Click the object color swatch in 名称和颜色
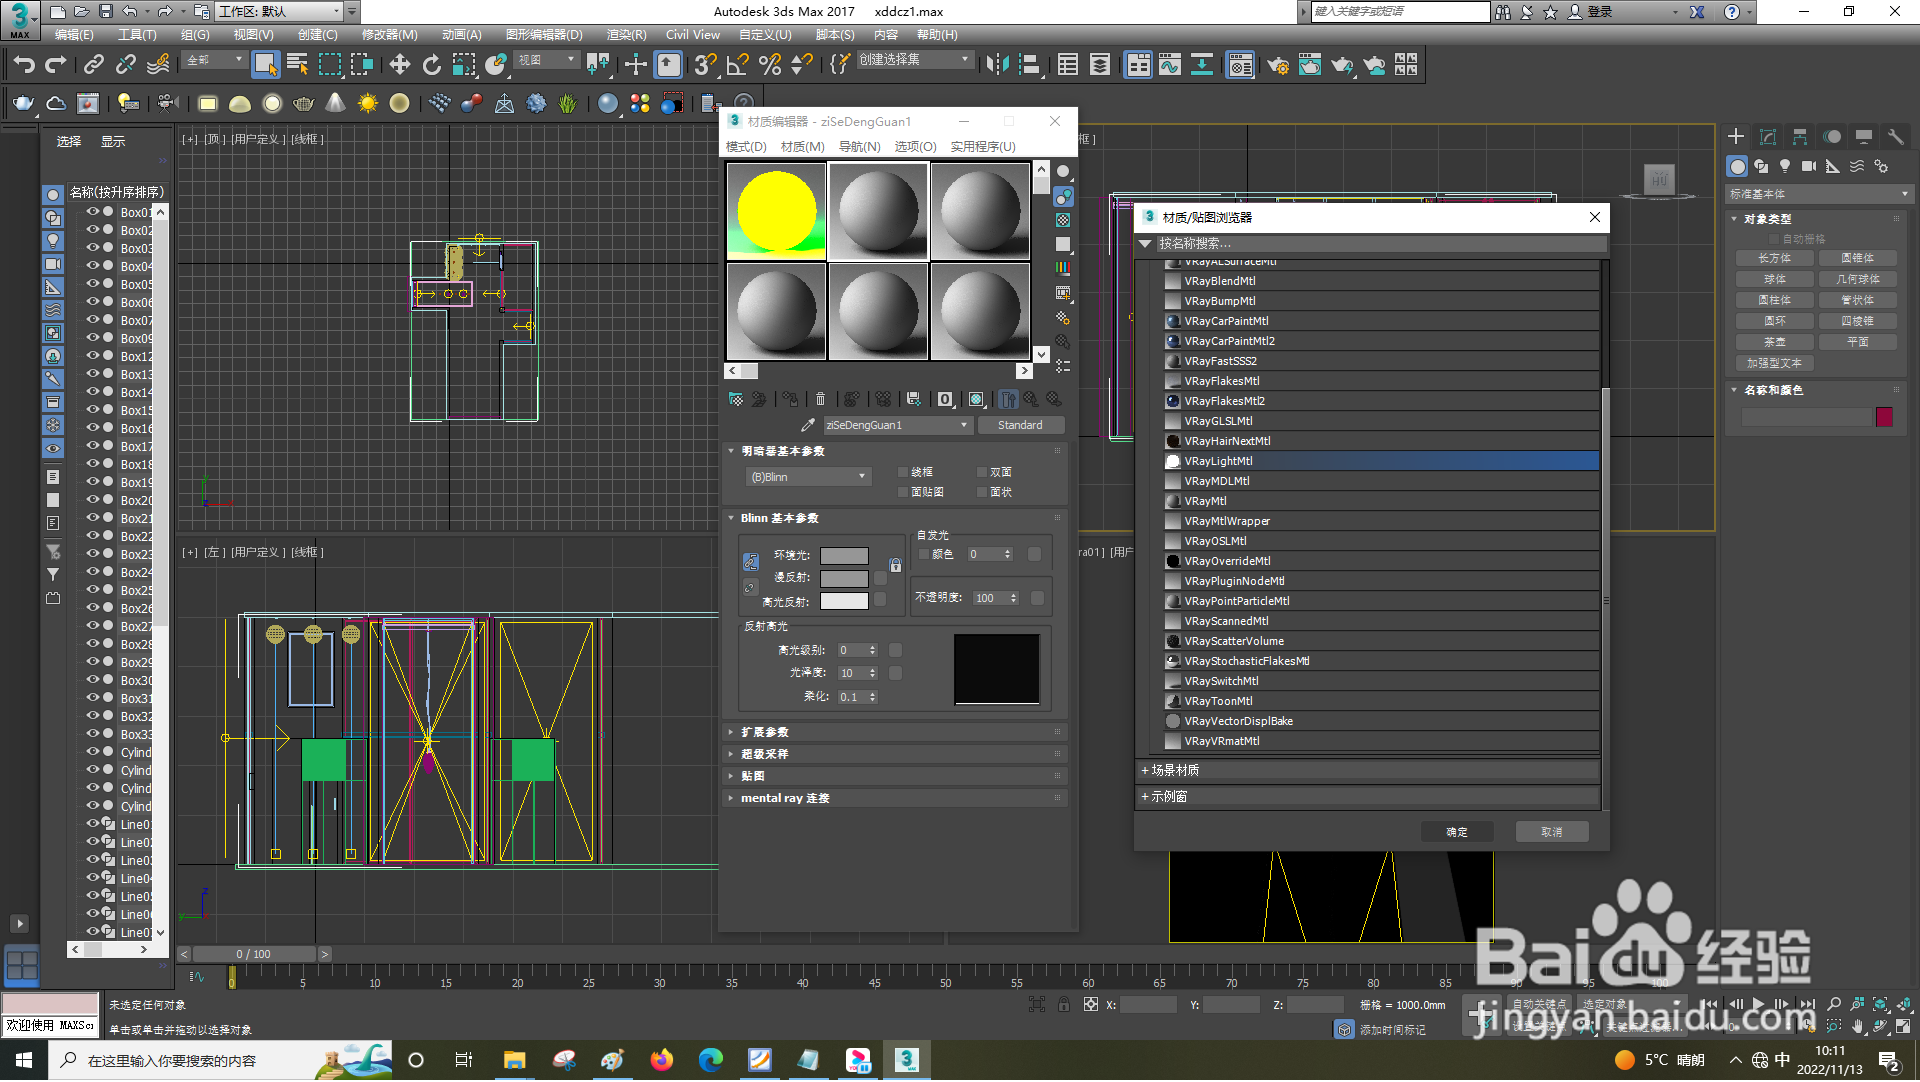The height and width of the screenshot is (1082, 1920). pos(1884,418)
